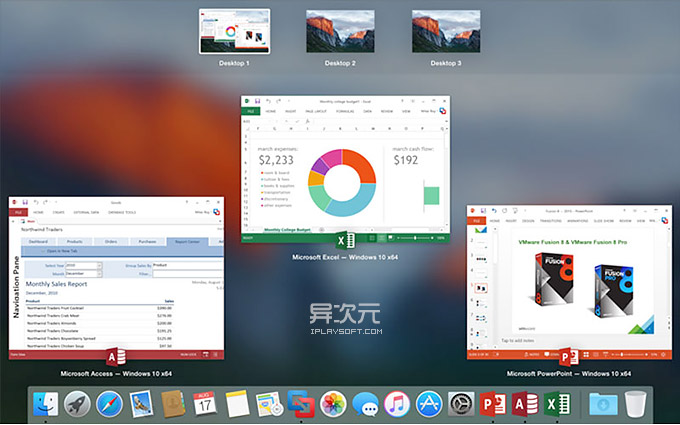The image size is (680, 425).
Task: Open Messages app in the Dock
Action: pos(365,404)
